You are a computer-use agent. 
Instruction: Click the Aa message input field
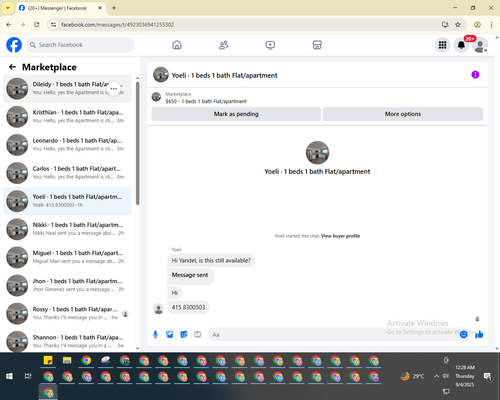pos(333,334)
